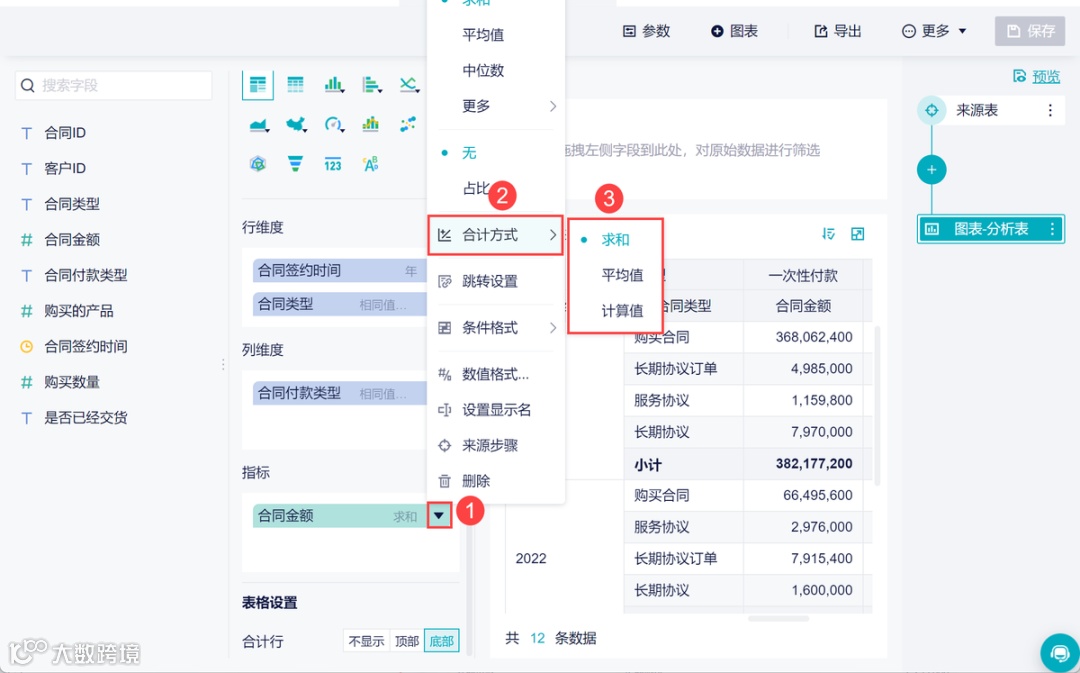Click the 搜索字段 search input
The height and width of the screenshot is (673, 1080).
pyautogui.click(x=113, y=86)
